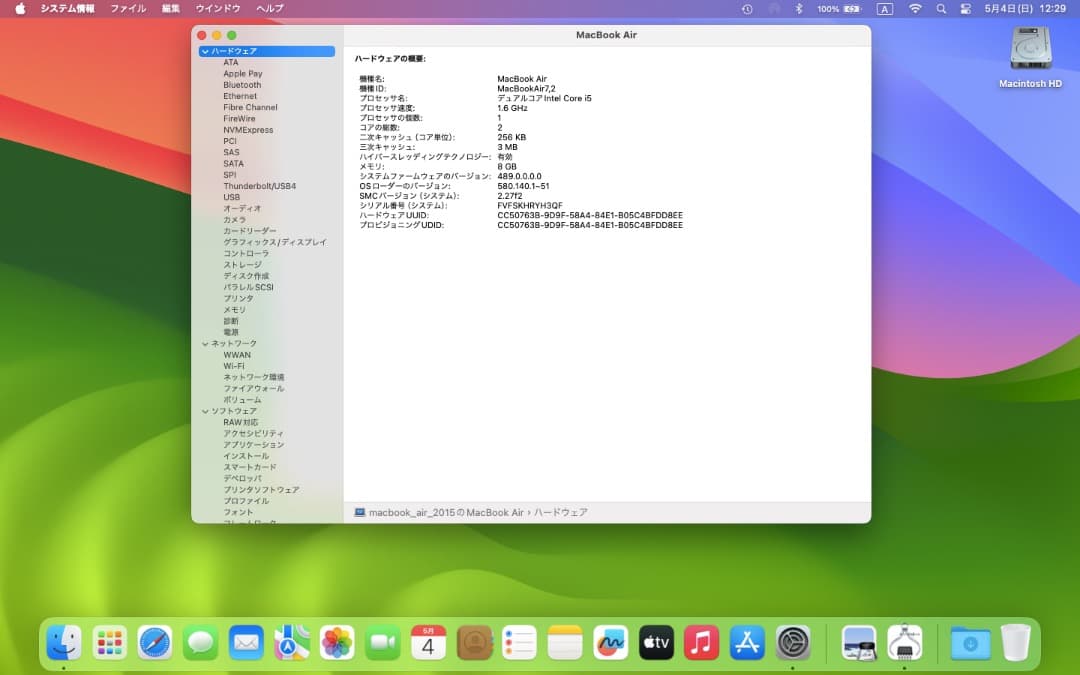Collapse the ソフトウェア section in the sidebar
The image size is (1080, 675).
pyautogui.click(x=205, y=410)
